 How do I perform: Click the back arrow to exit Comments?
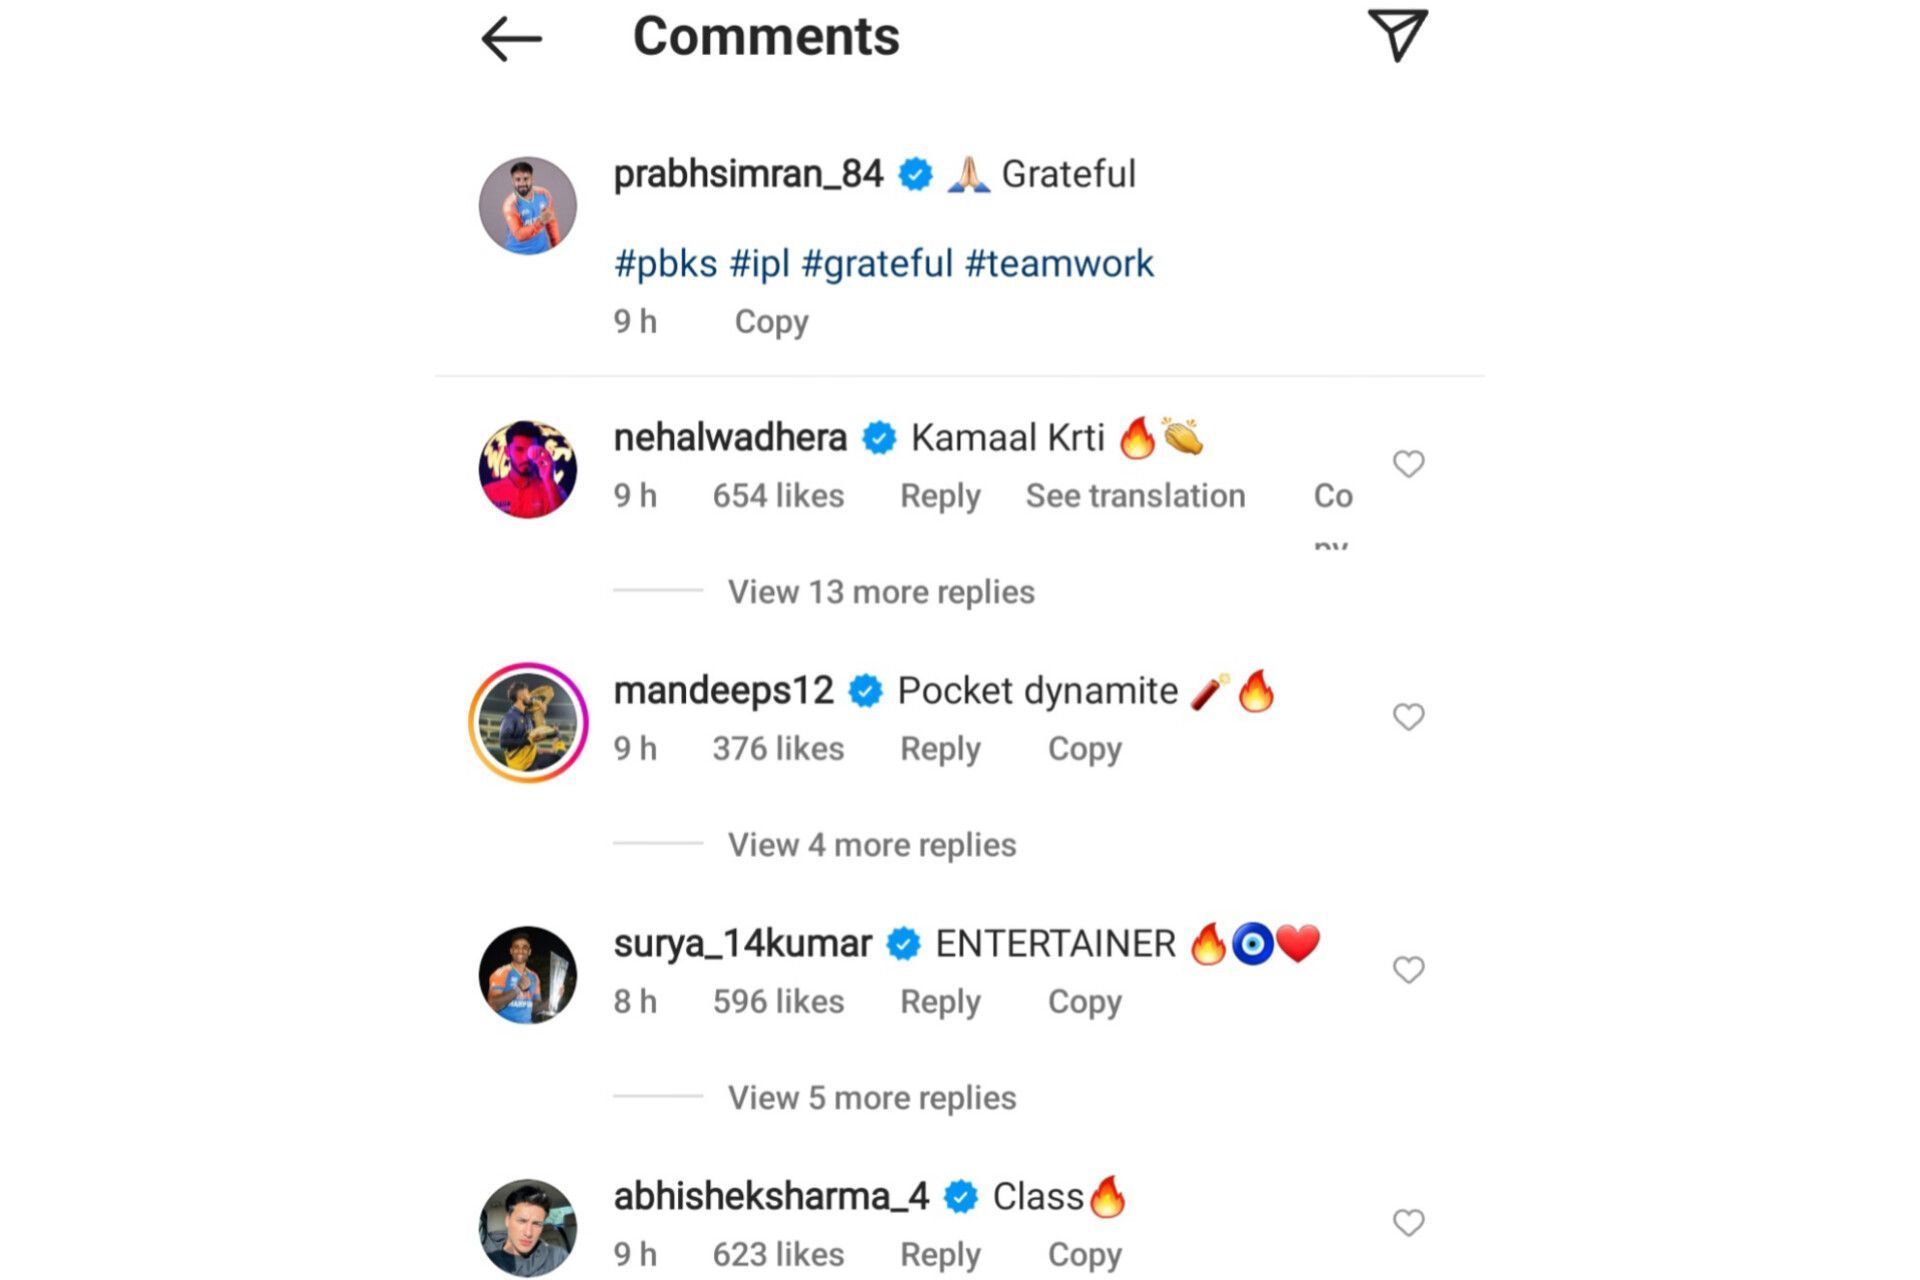[510, 38]
